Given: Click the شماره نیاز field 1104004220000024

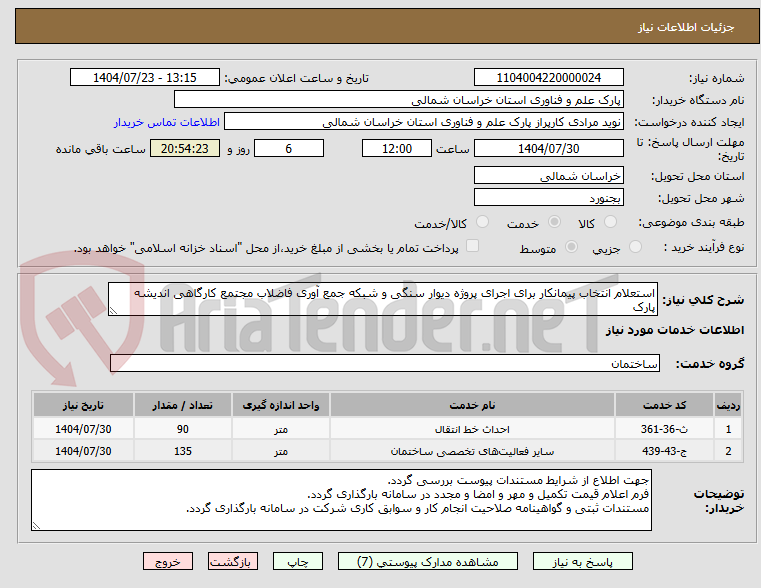Looking at the screenshot, I should [549, 78].
